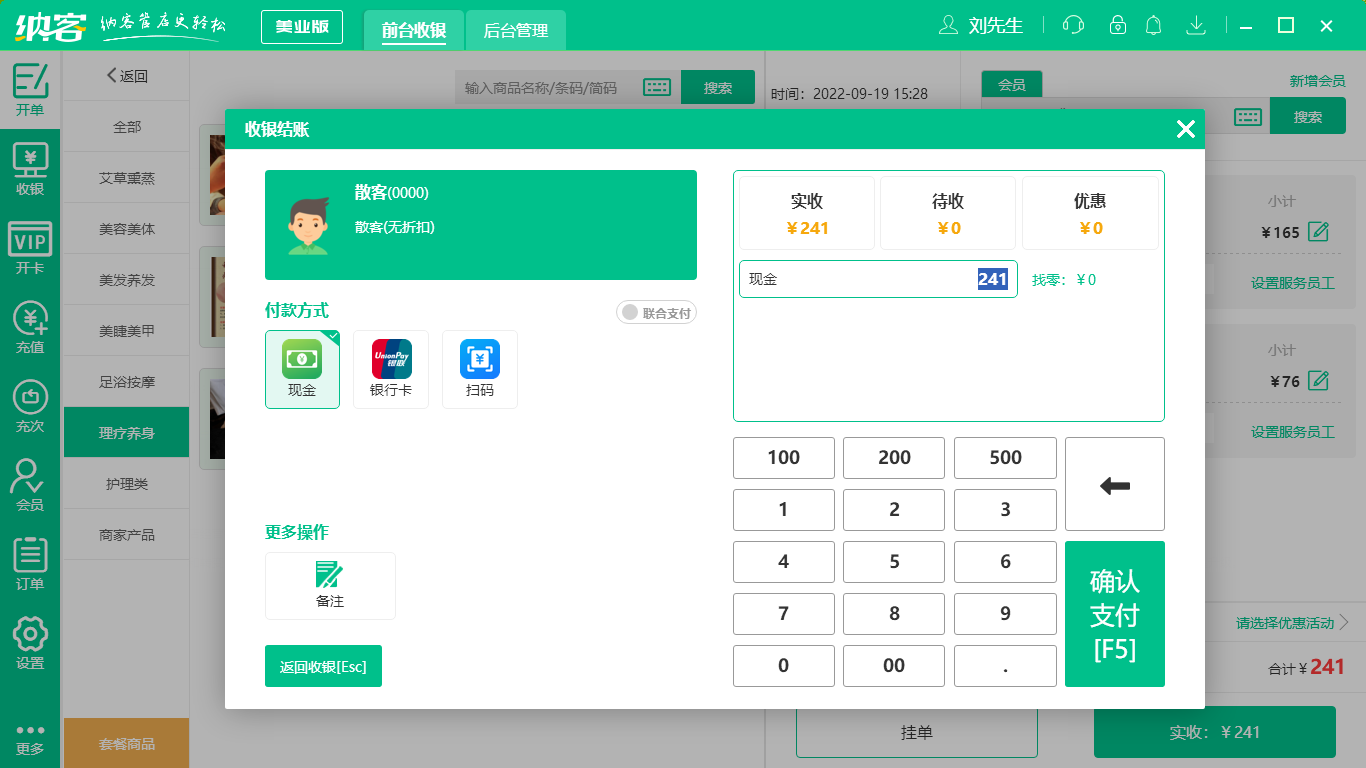Screen dimensions: 1366x768
Task: Choose 扫码 payment method
Action: coord(480,369)
